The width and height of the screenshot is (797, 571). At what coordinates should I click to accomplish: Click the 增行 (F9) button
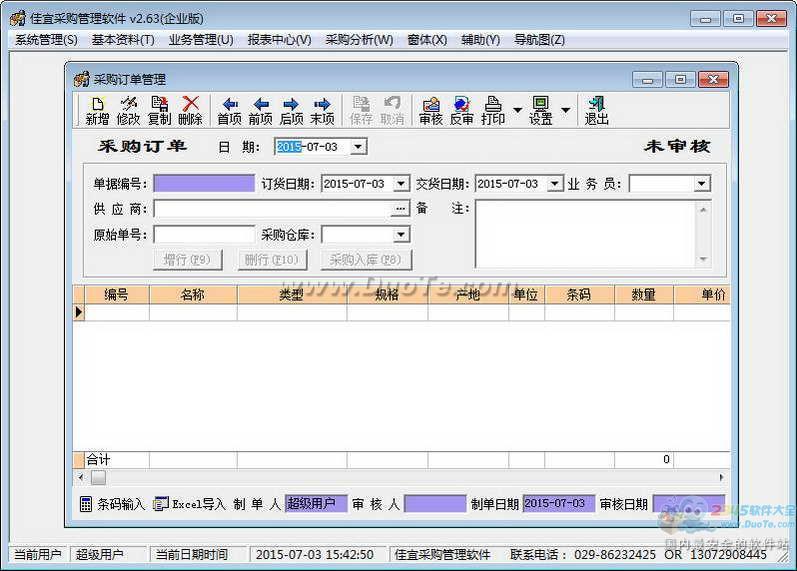click(188, 260)
